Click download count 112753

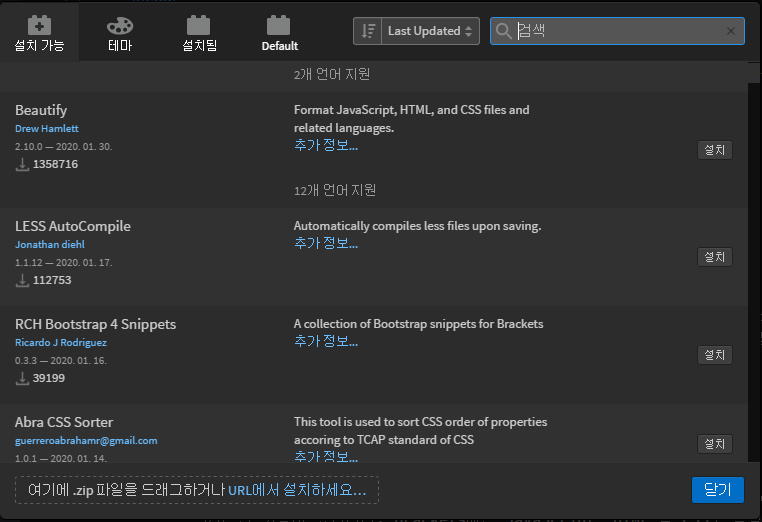click(52, 280)
